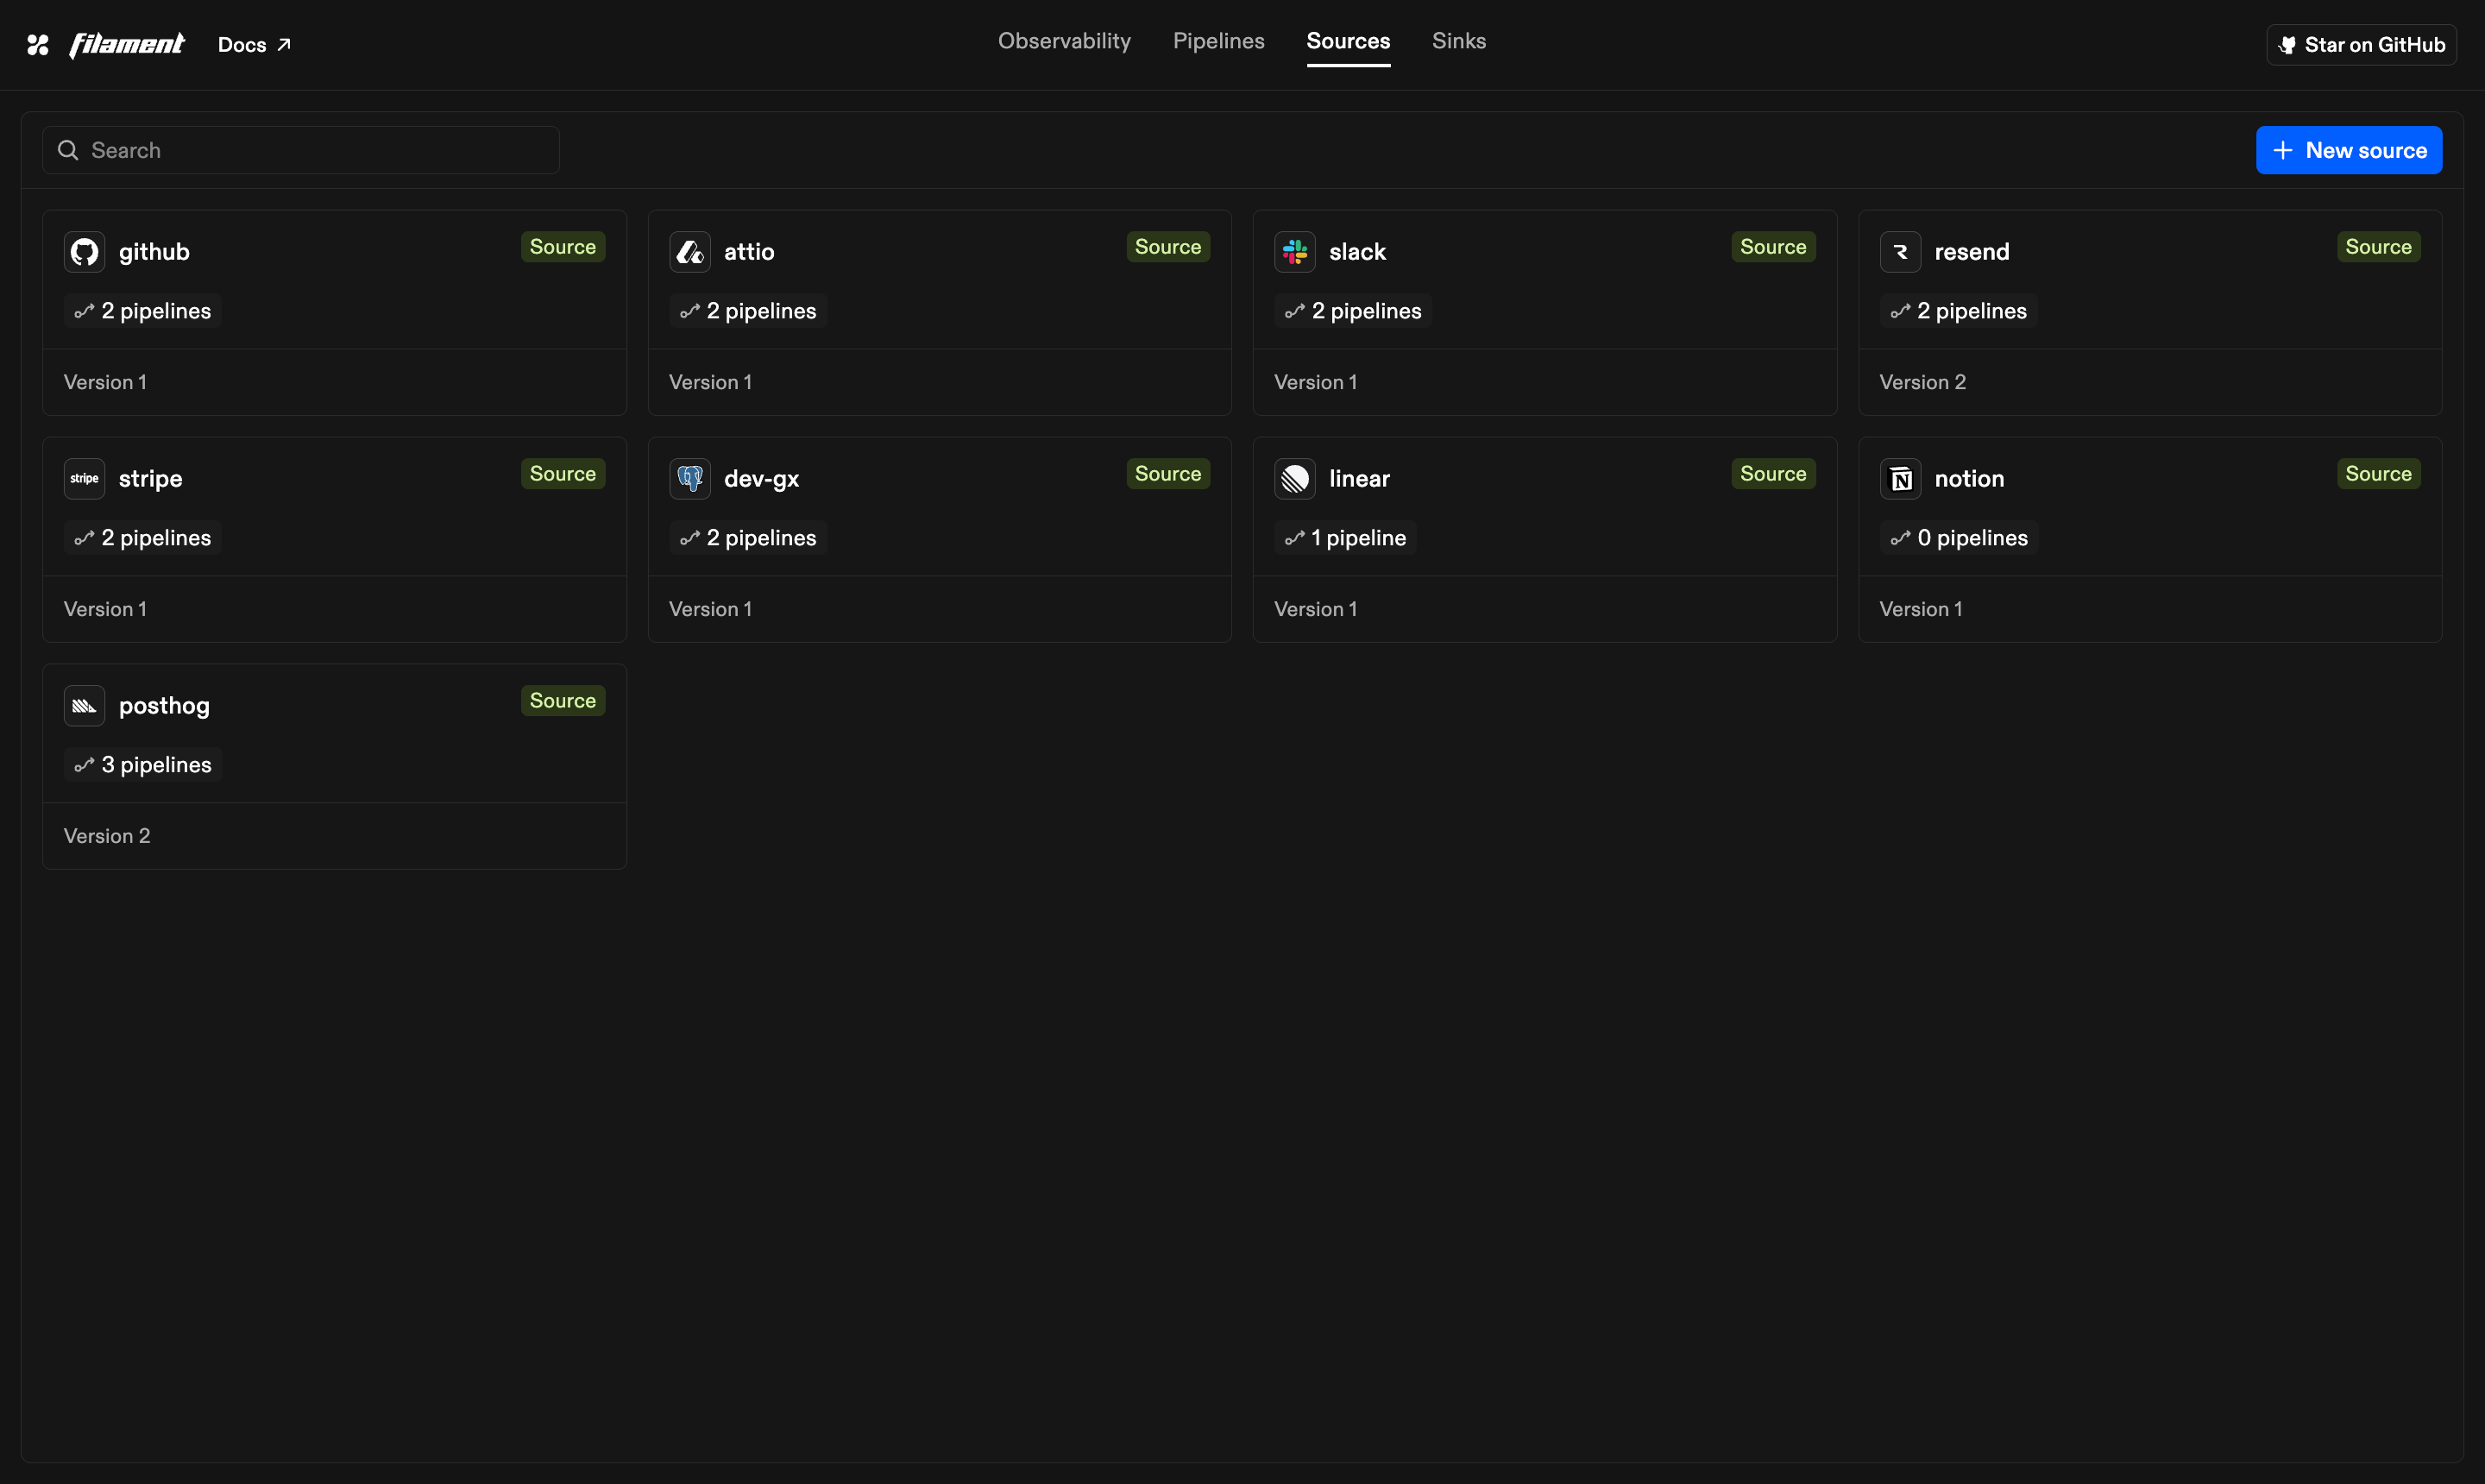The height and width of the screenshot is (1484, 2485).
Task: Open the notion source name
Action: pyautogui.click(x=1969, y=479)
